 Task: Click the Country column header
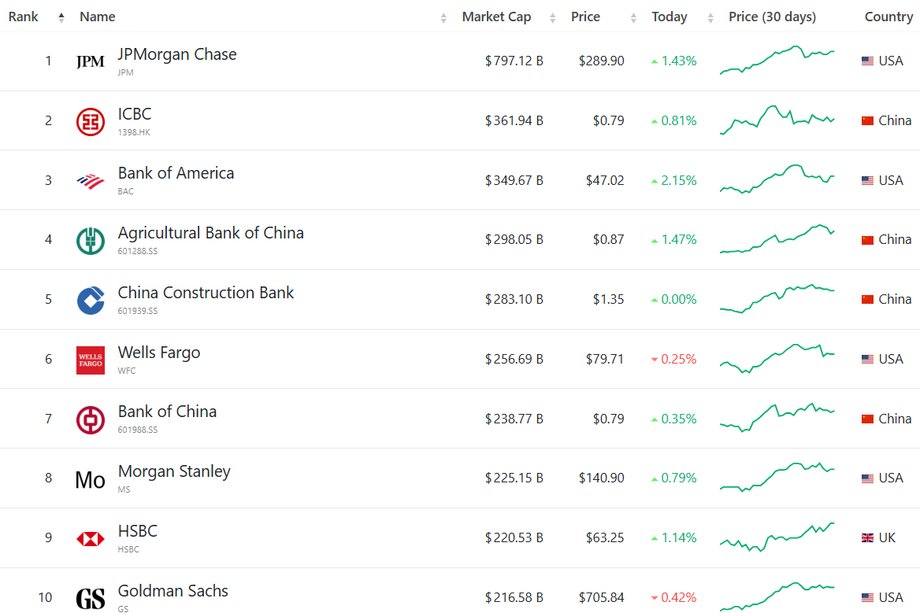(888, 16)
